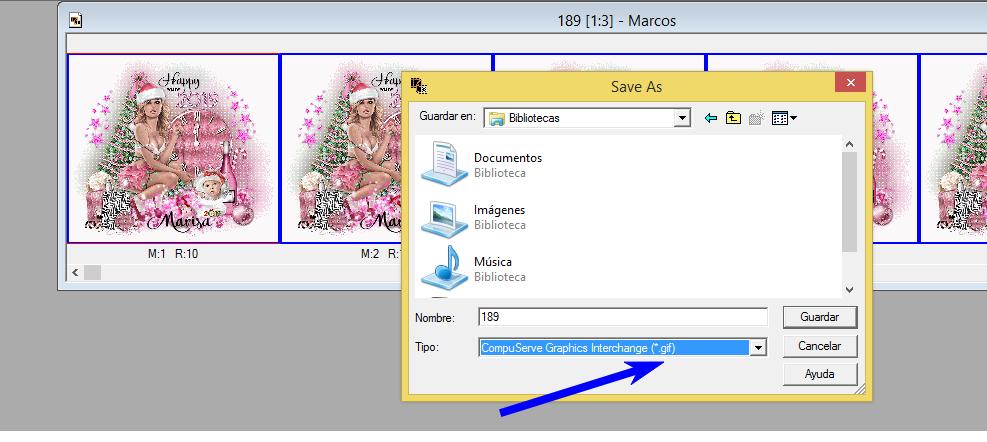Click the file list scroll down arrow

[x=849, y=290]
